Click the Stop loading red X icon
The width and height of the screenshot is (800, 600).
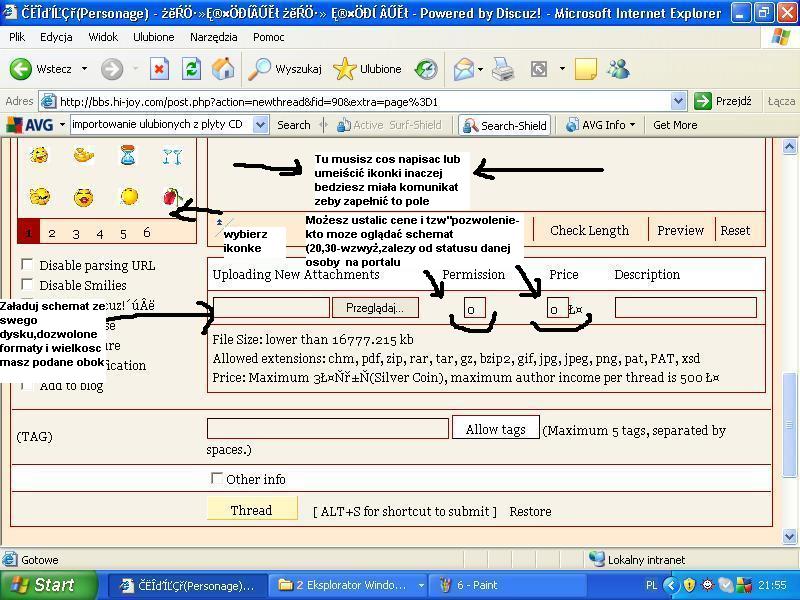[x=159, y=69]
